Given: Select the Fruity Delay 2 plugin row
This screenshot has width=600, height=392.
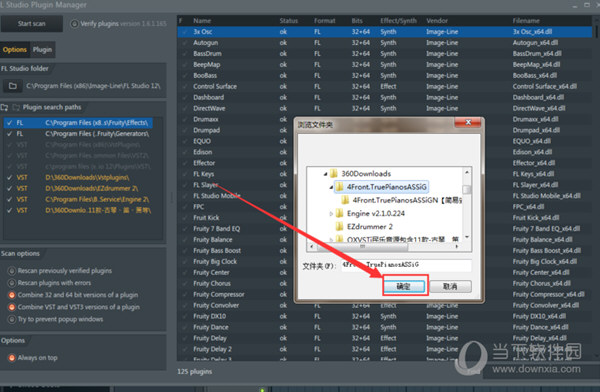Looking at the screenshot, I should pyautogui.click(x=385, y=349).
